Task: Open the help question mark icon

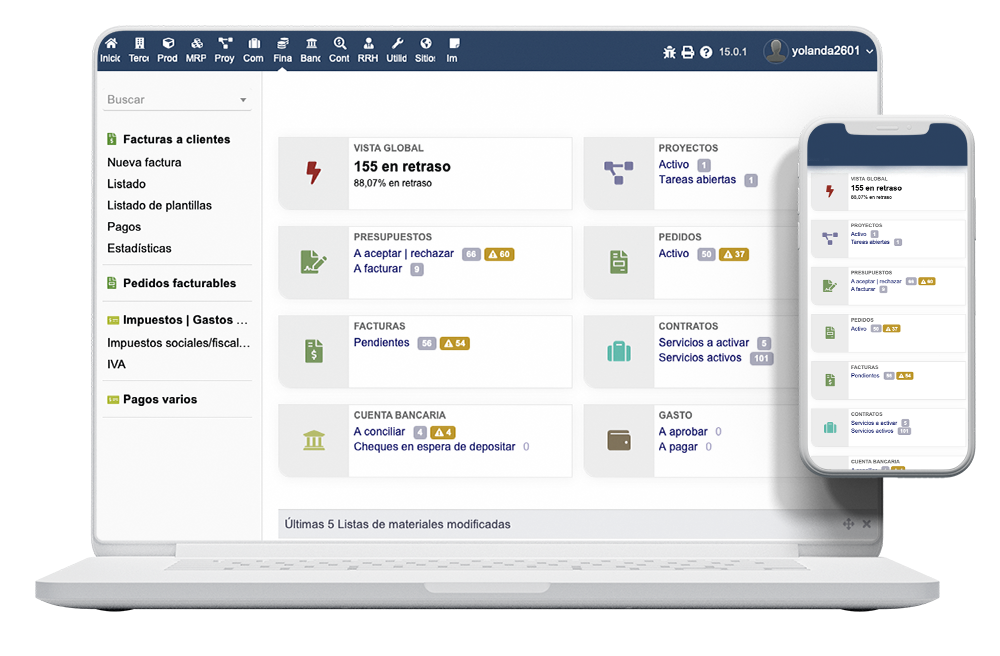Action: (x=706, y=52)
